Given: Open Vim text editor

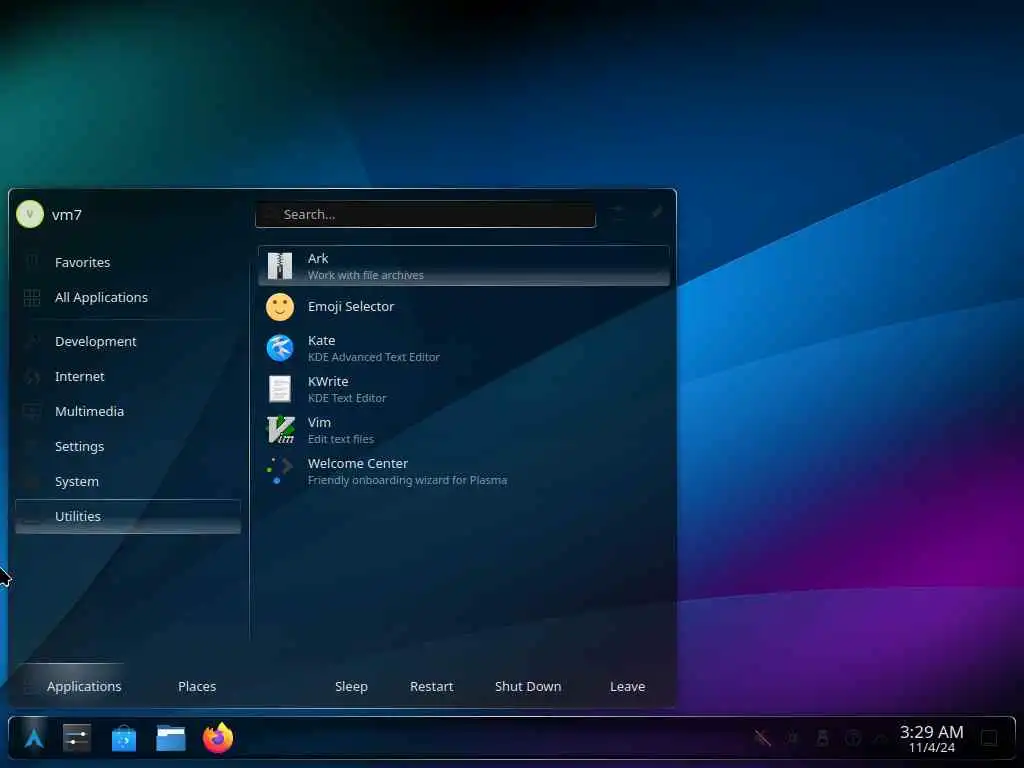Looking at the screenshot, I should pos(464,430).
